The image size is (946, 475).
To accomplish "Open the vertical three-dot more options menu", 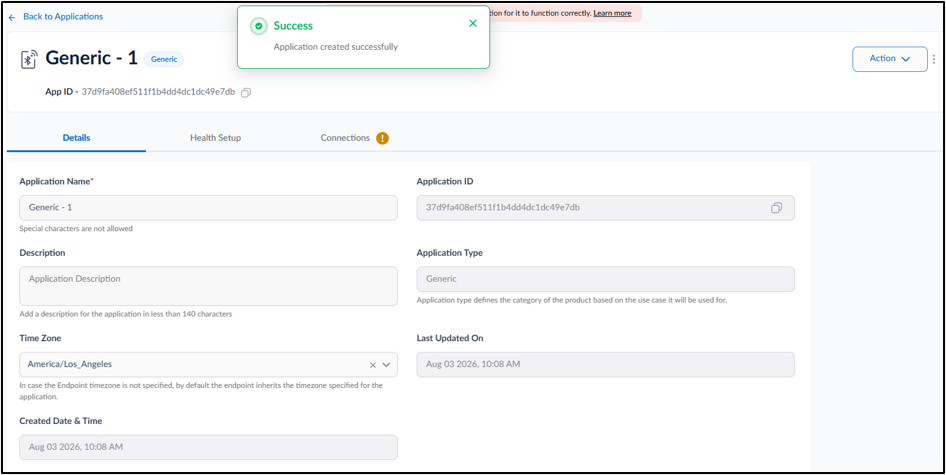I will 934,59.
